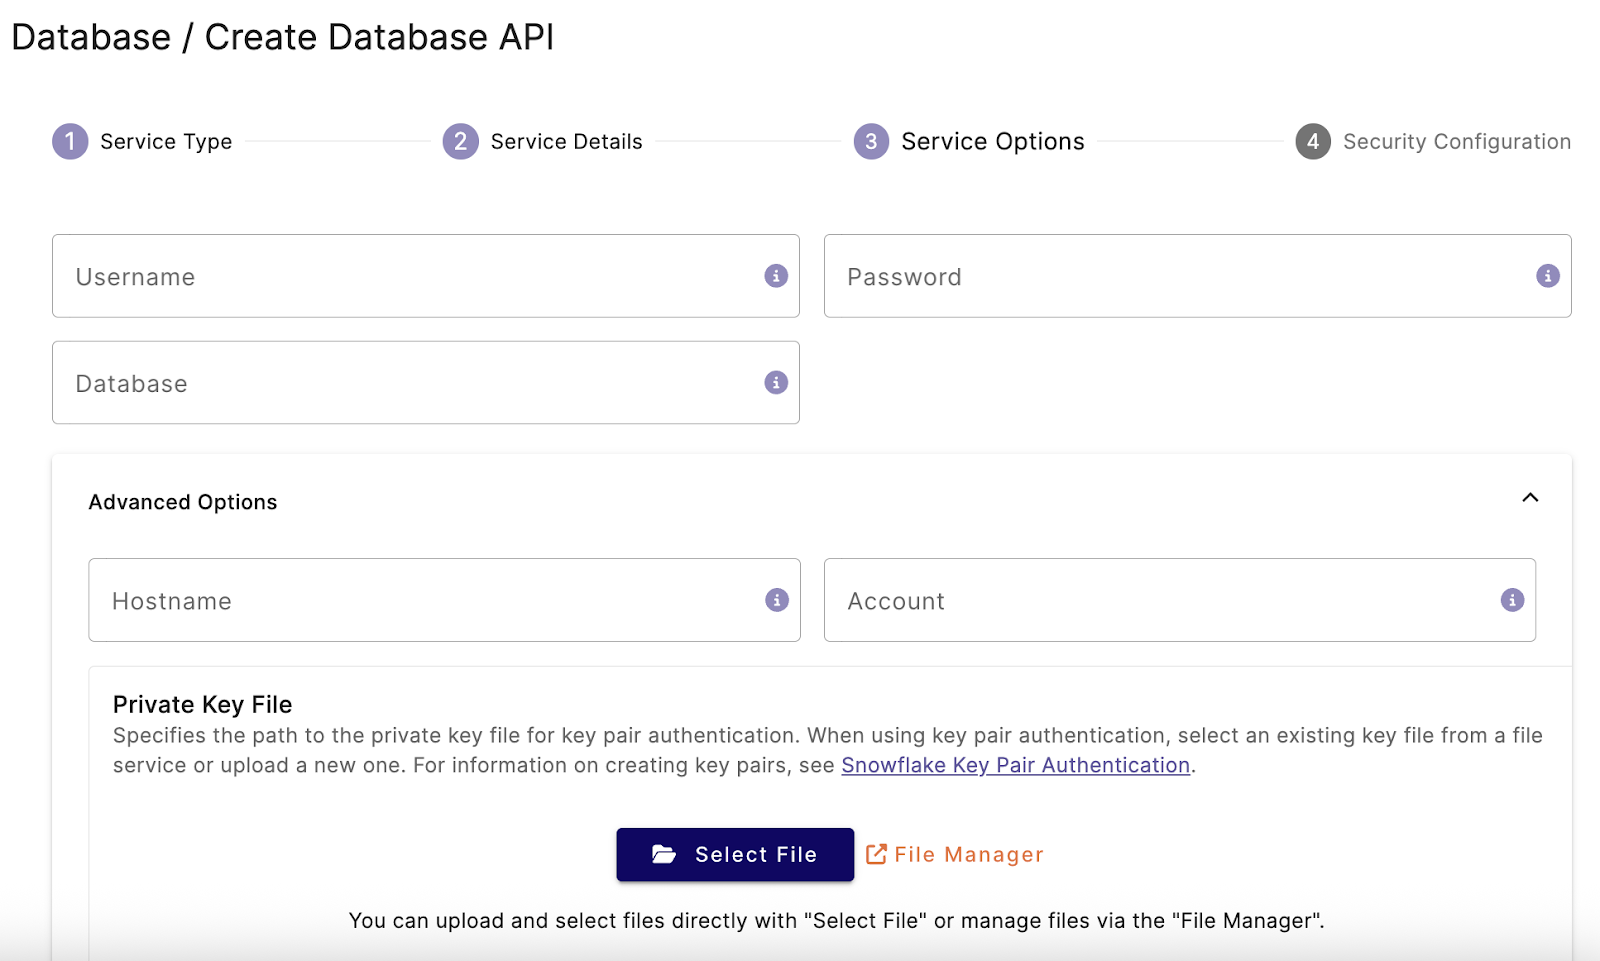Go to the Service Type step
Viewport: 1600px width, 961px height.
pyautogui.click(x=166, y=142)
